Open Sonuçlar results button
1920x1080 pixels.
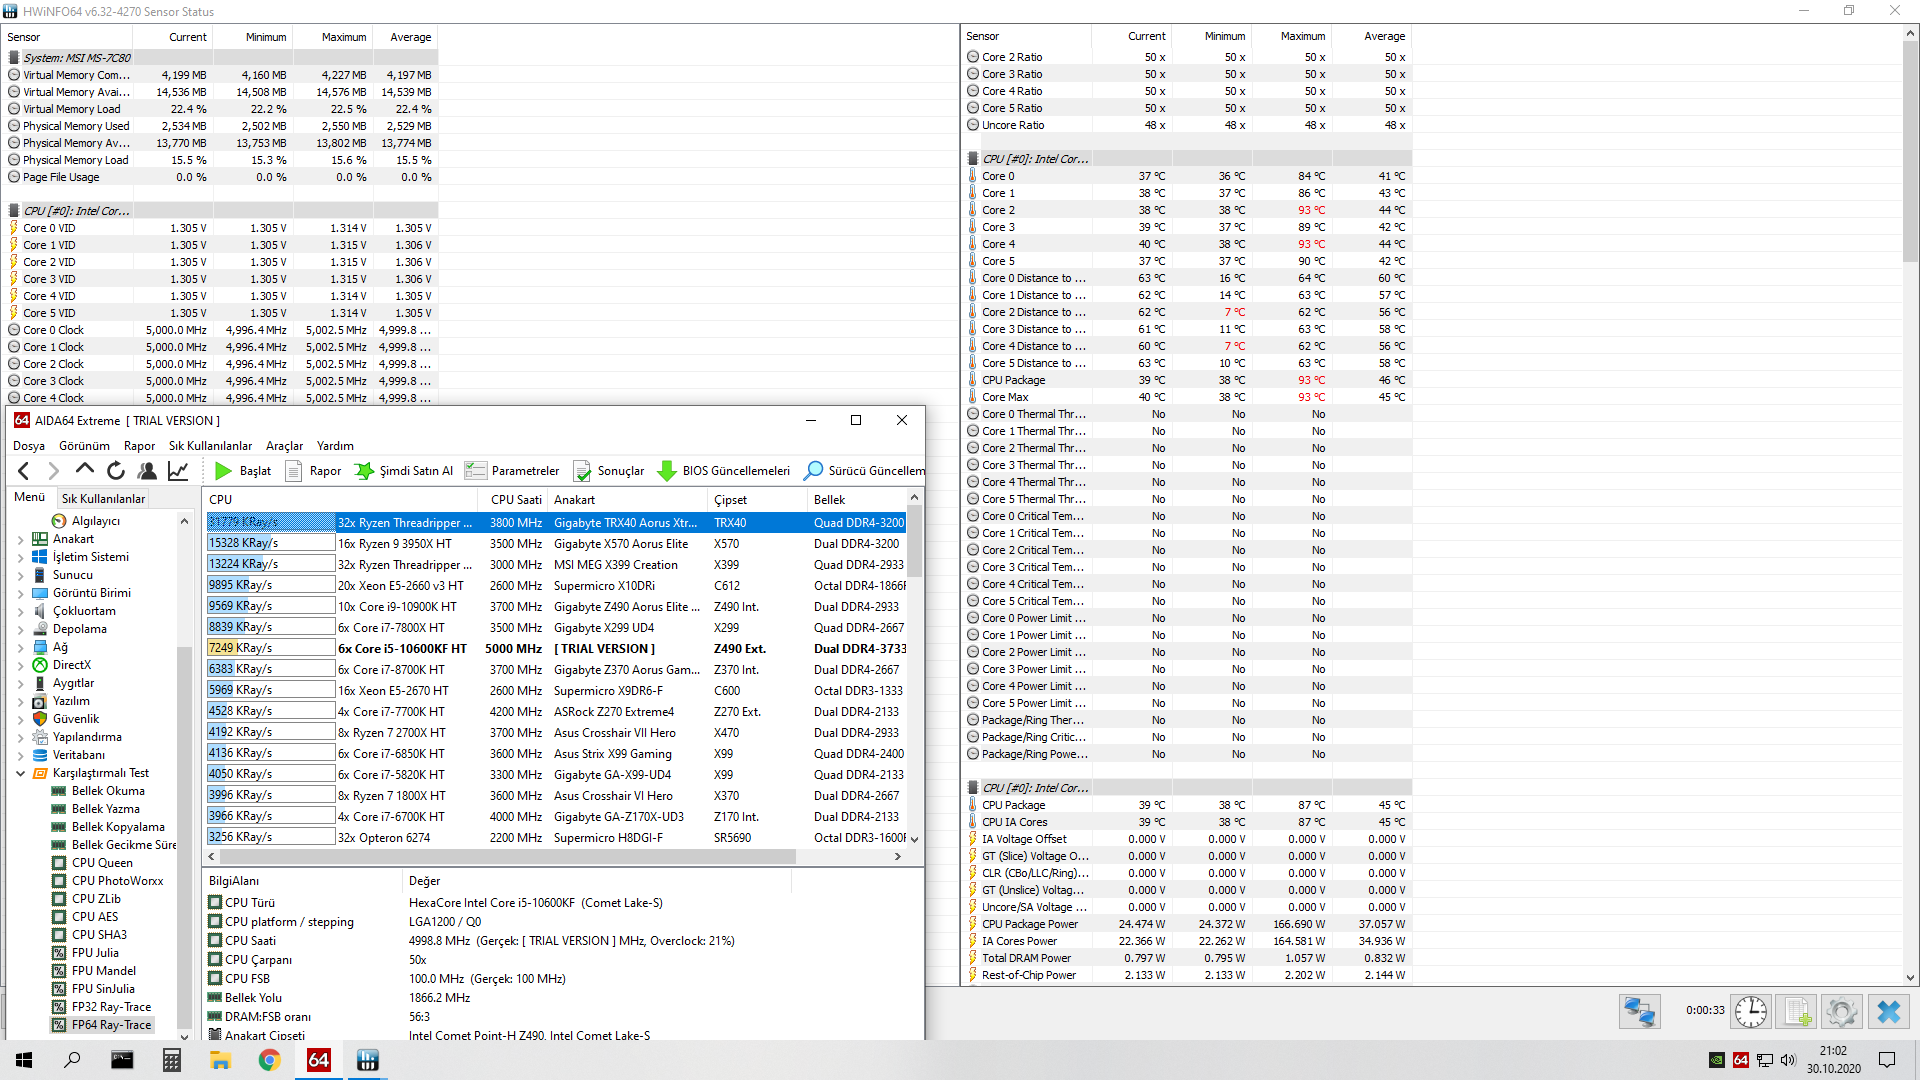click(608, 471)
